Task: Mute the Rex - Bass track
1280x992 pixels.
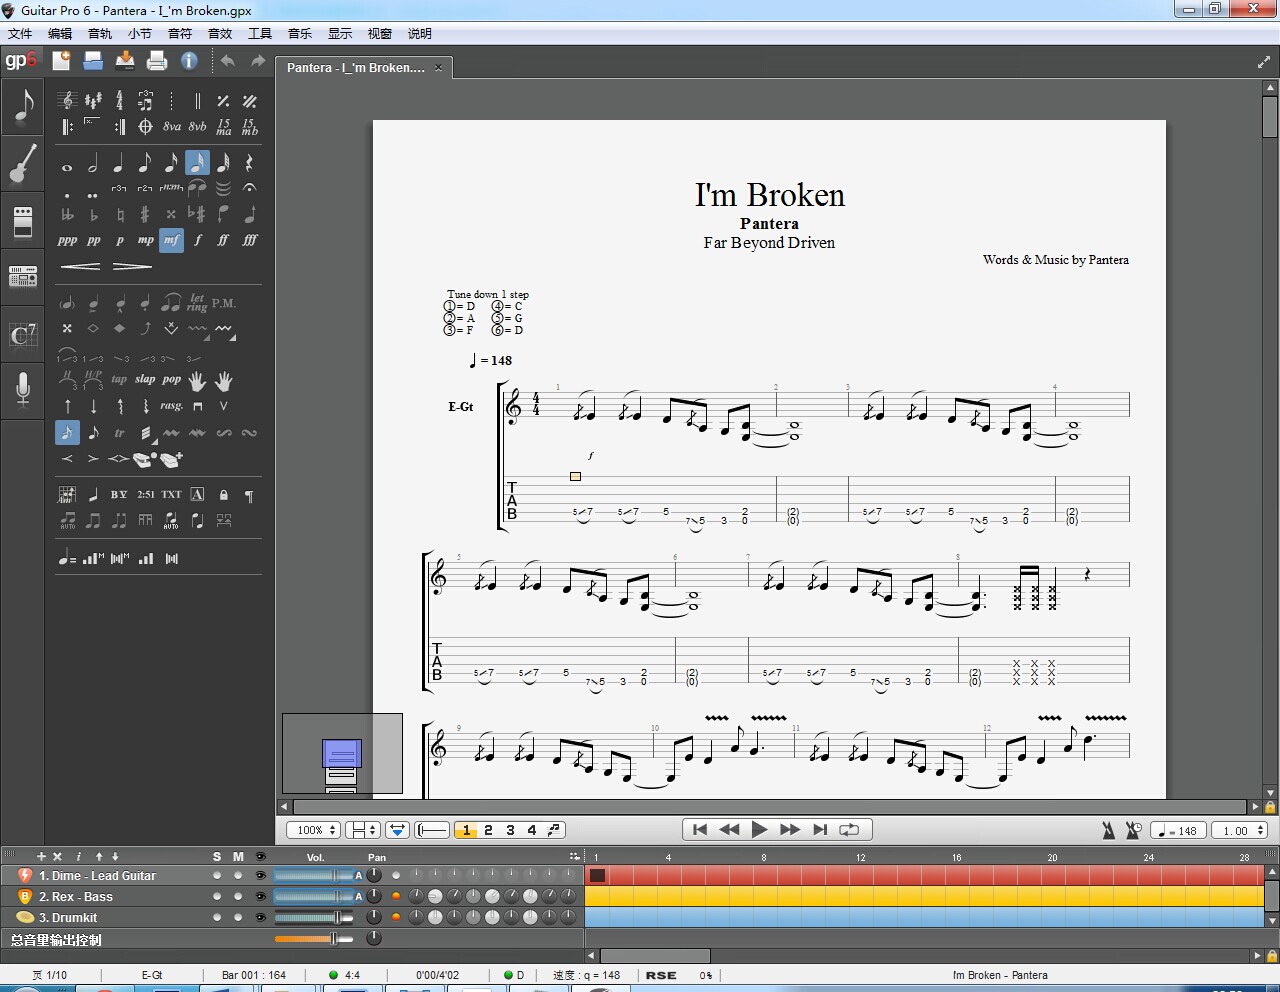Action: pyautogui.click(x=238, y=897)
